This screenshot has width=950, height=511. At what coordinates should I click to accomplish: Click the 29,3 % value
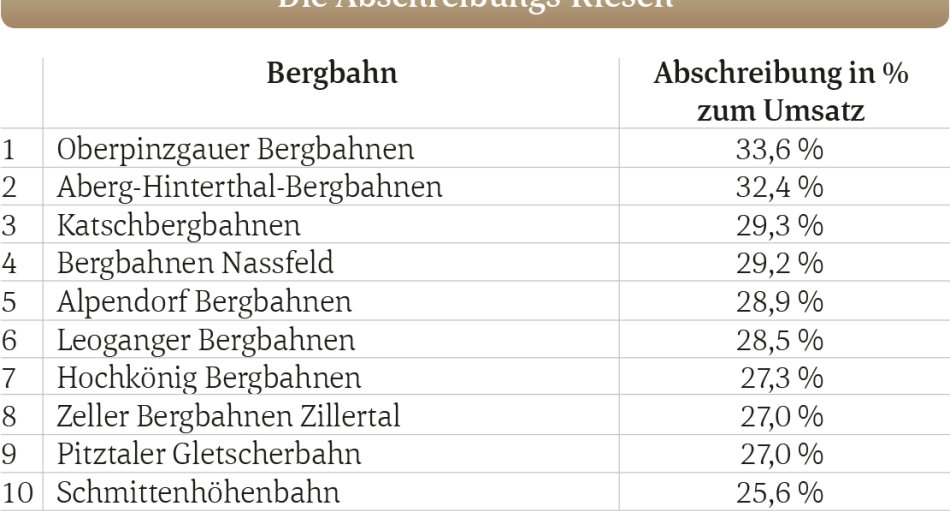pyautogui.click(x=780, y=225)
